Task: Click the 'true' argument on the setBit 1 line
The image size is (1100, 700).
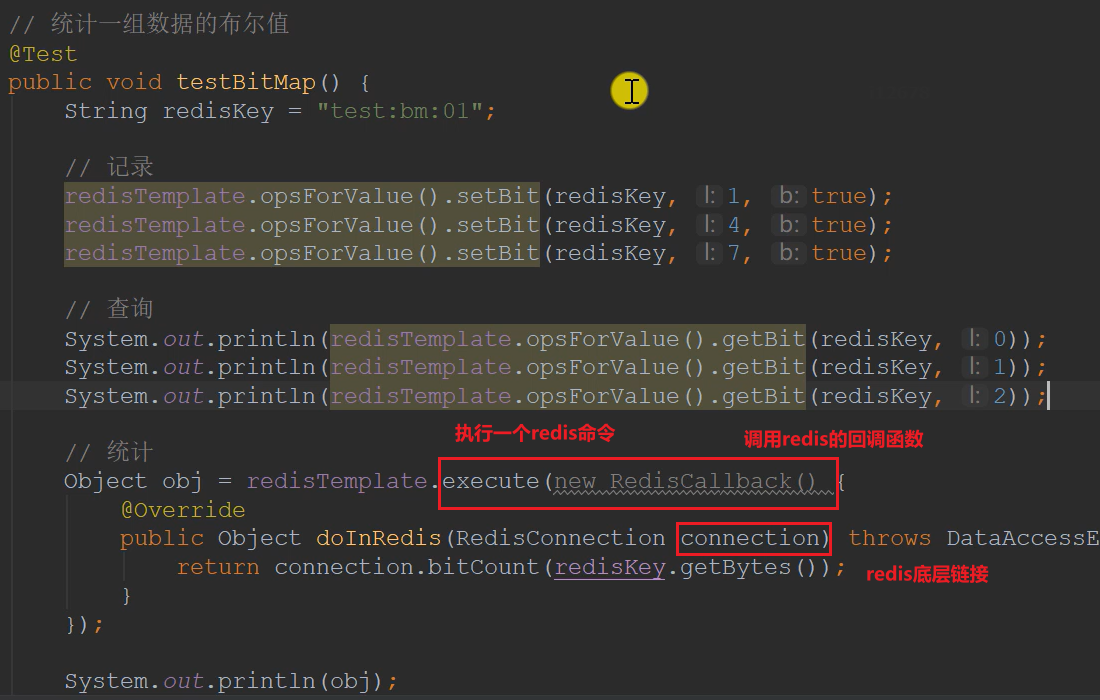Action: tap(839, 196)
